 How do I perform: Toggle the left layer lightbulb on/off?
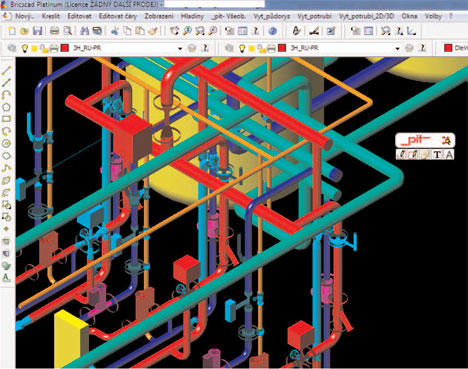point(24,48)
